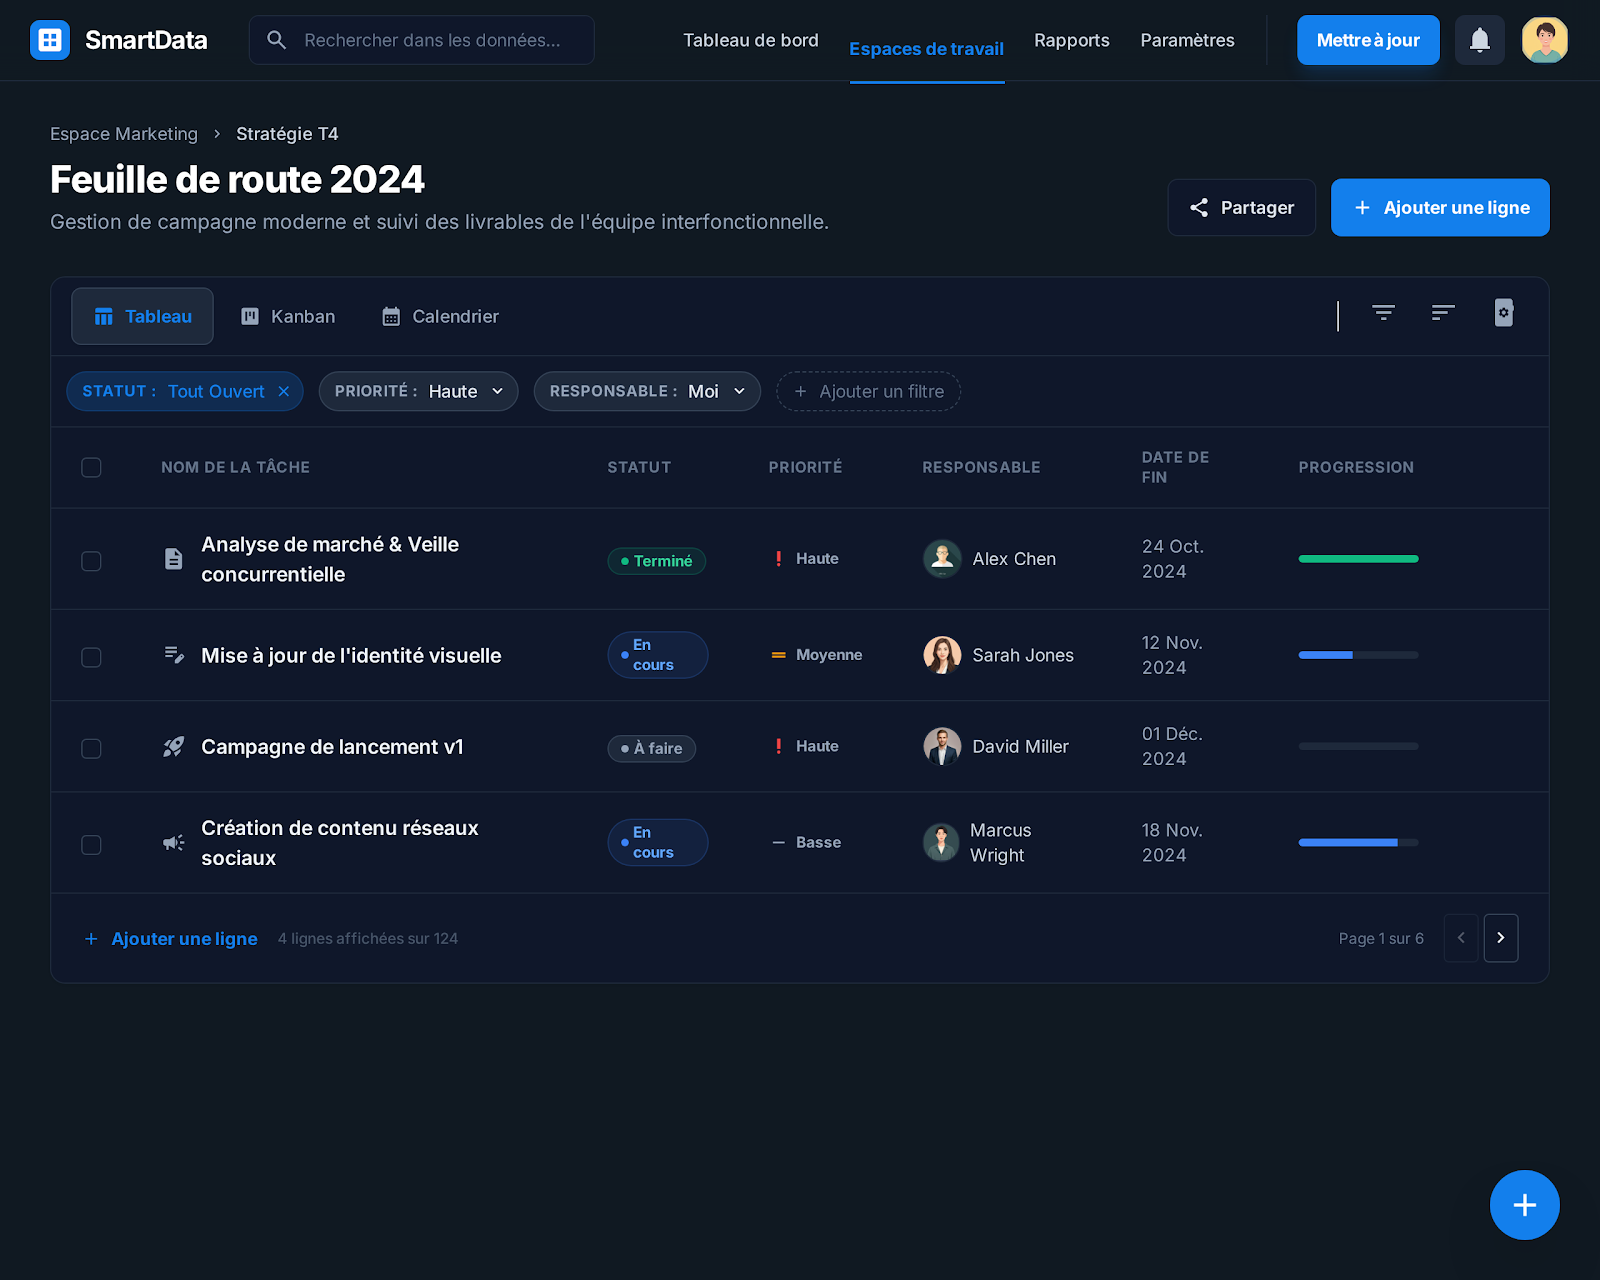1600x1280 pixels.
Task: Remove the Statut Tout Ouvert filter
Action: pos(284,391)
